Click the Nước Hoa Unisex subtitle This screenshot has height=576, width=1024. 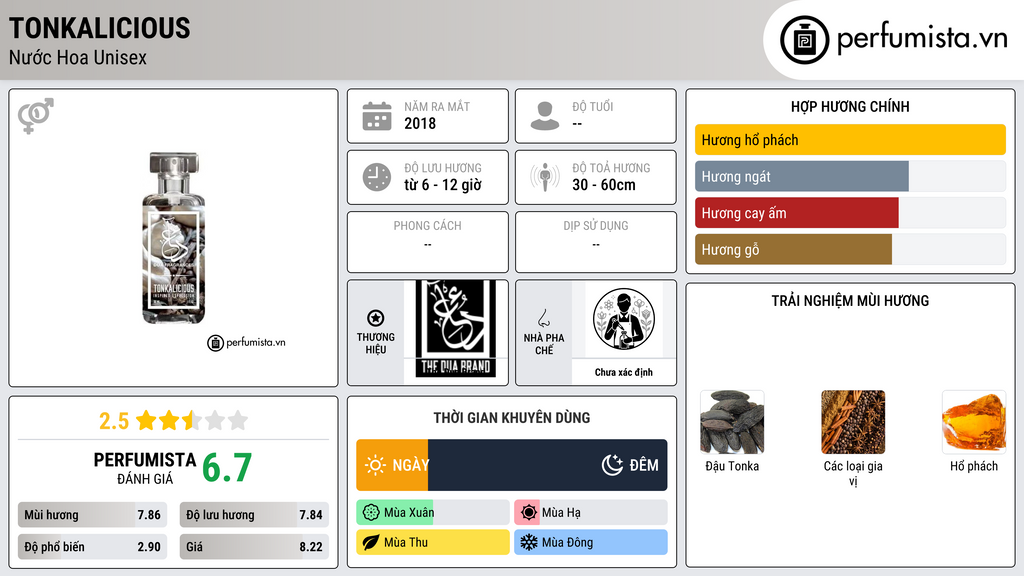[x=78, y=58]
